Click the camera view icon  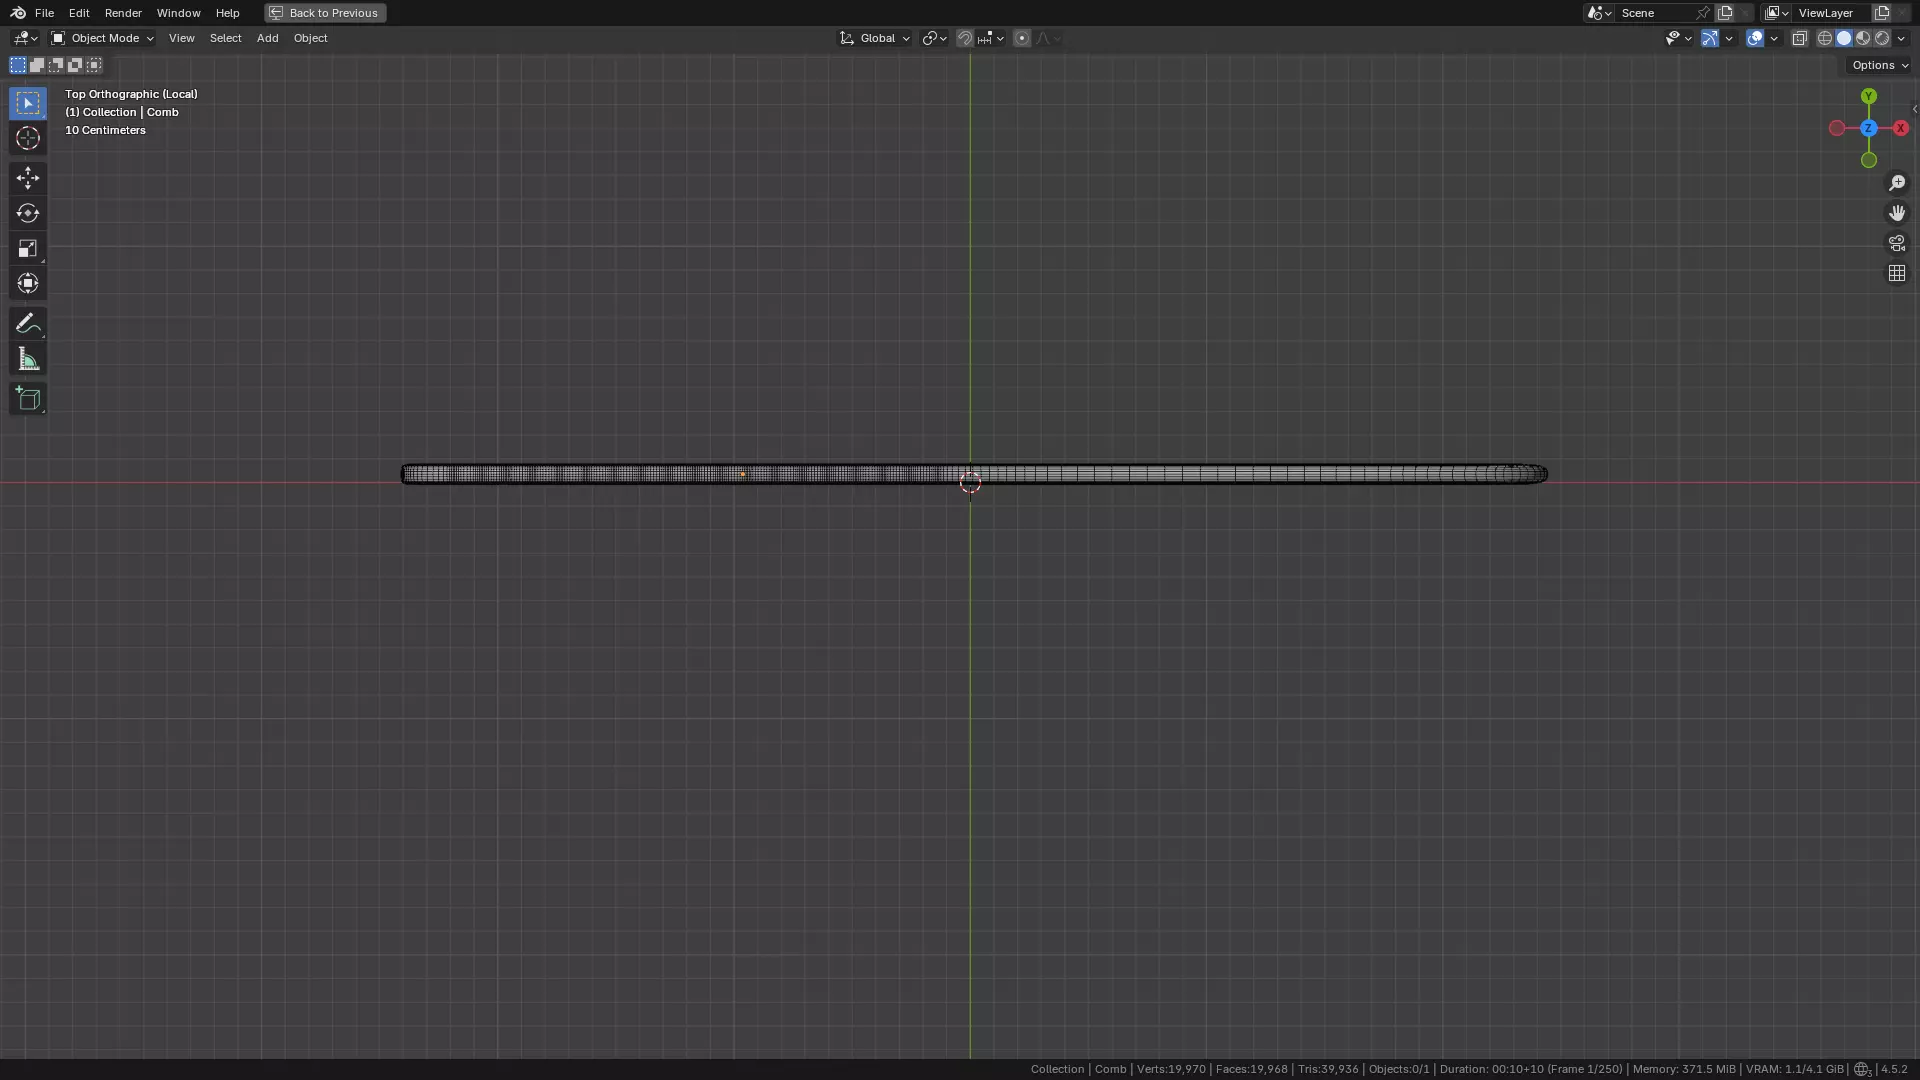pos(1896,243)
